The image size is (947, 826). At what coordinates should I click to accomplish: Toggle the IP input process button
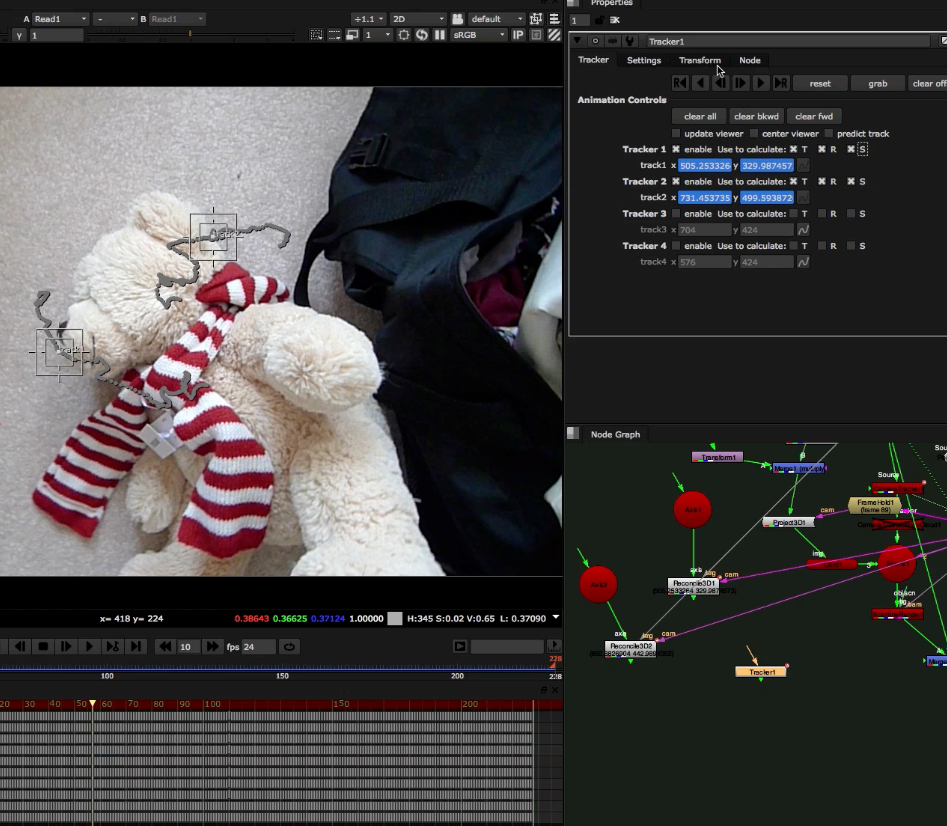pos(518,35)
